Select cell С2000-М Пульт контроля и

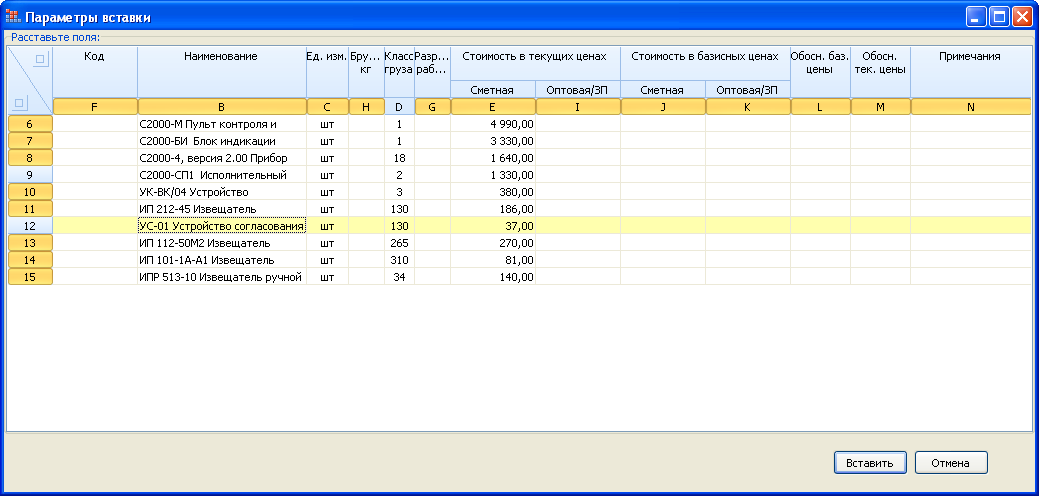tap(222, 124)
